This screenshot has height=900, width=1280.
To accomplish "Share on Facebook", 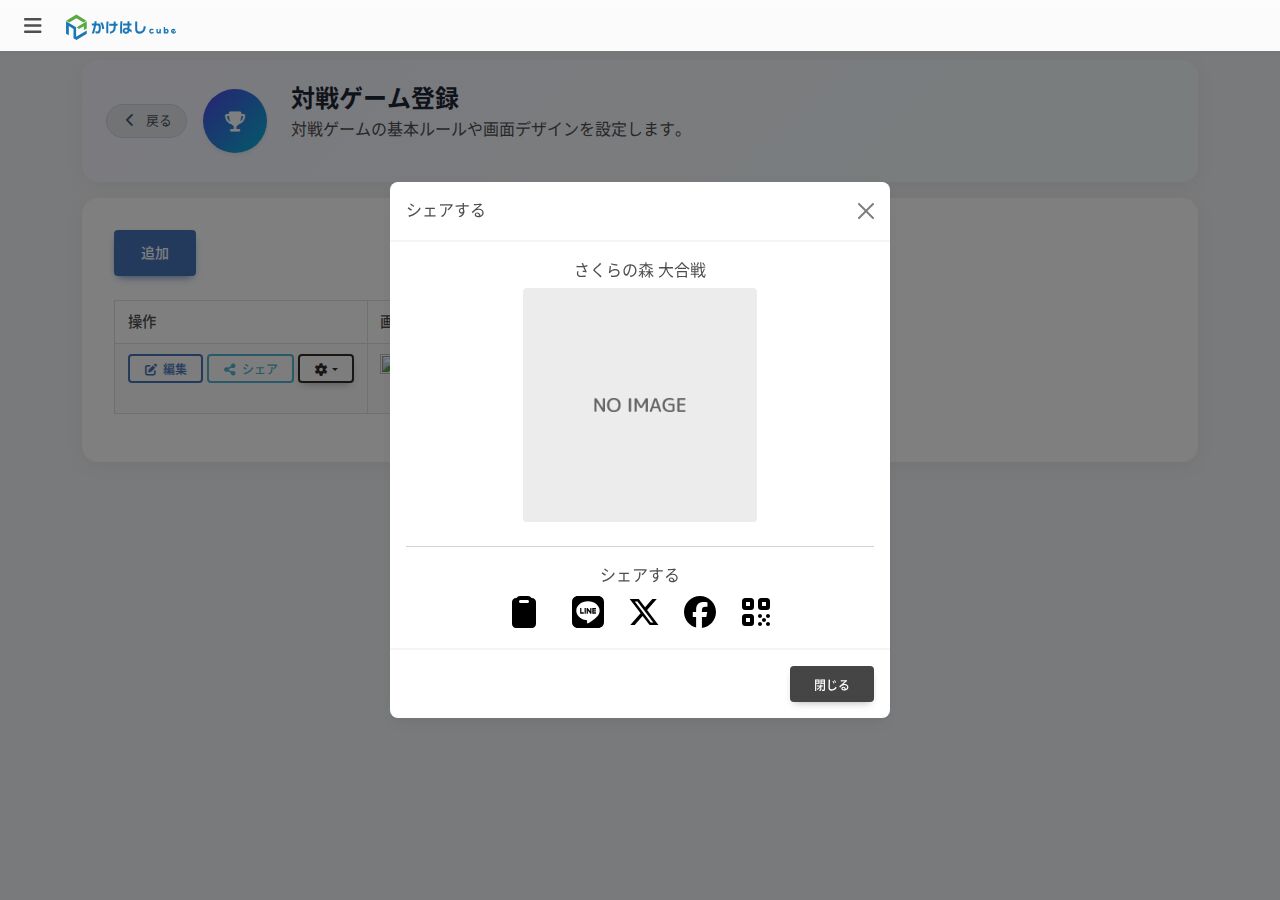I will coord(700,612).
